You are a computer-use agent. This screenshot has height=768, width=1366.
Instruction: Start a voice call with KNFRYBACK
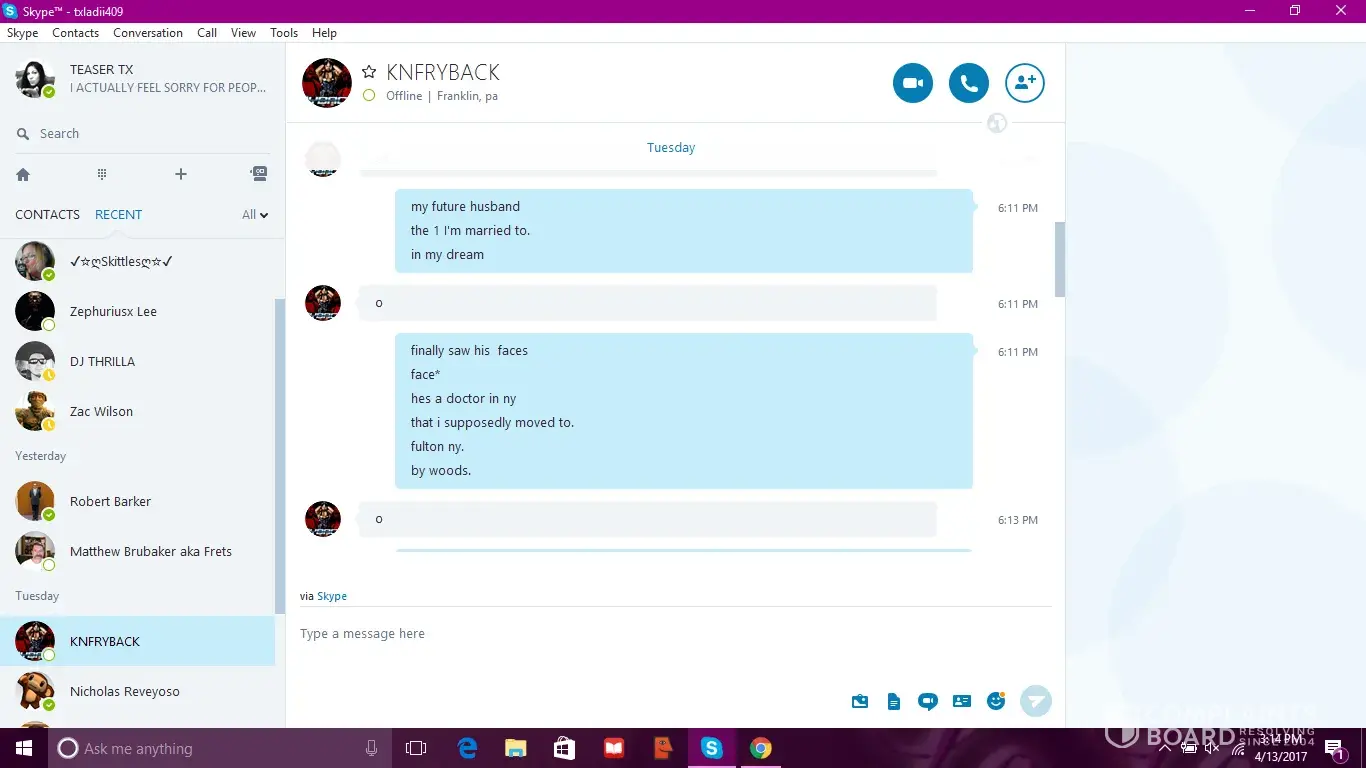969,83
